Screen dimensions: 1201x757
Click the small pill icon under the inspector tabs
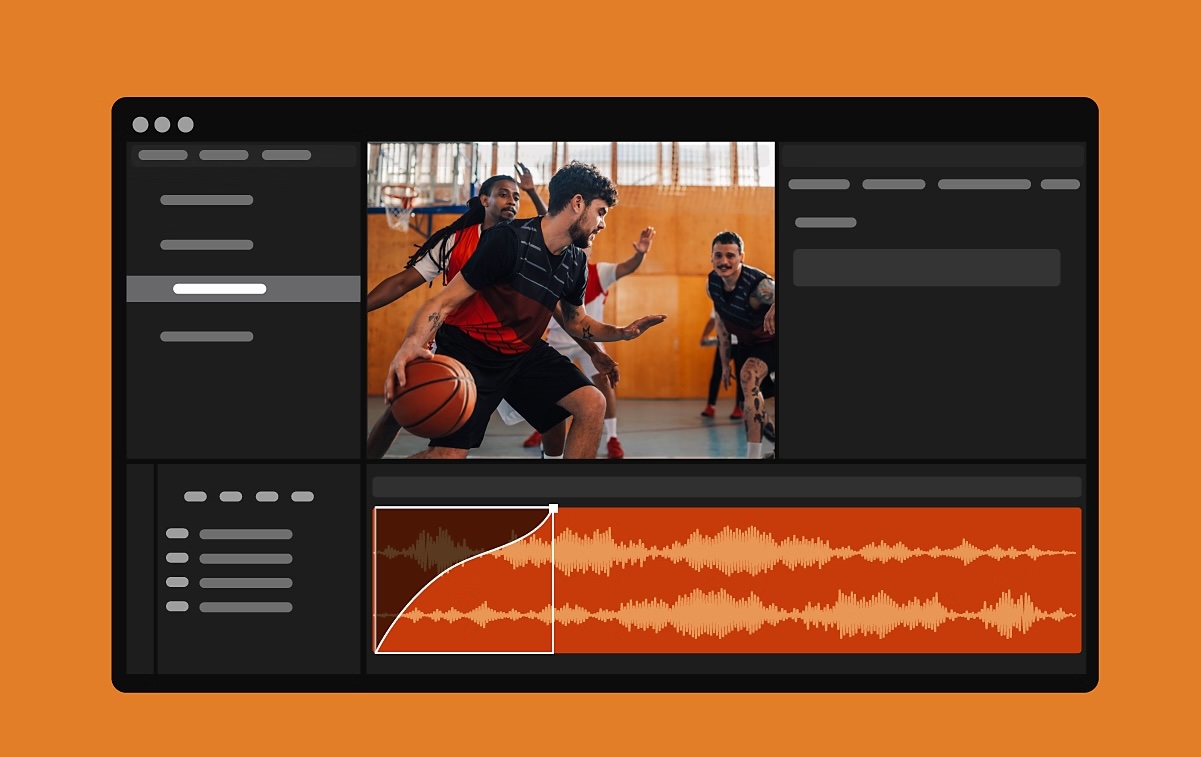point(826,222)
